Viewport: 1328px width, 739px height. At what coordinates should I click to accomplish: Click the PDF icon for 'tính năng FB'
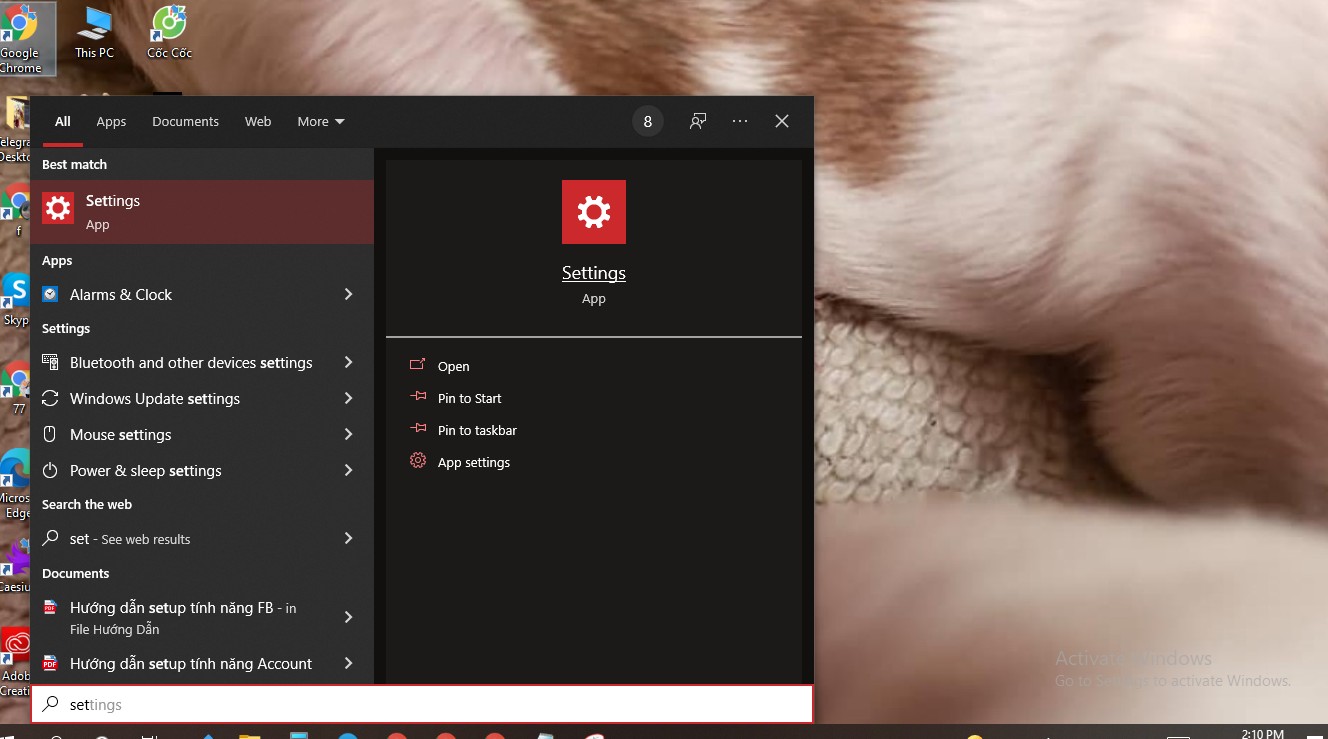click(50, 607)
